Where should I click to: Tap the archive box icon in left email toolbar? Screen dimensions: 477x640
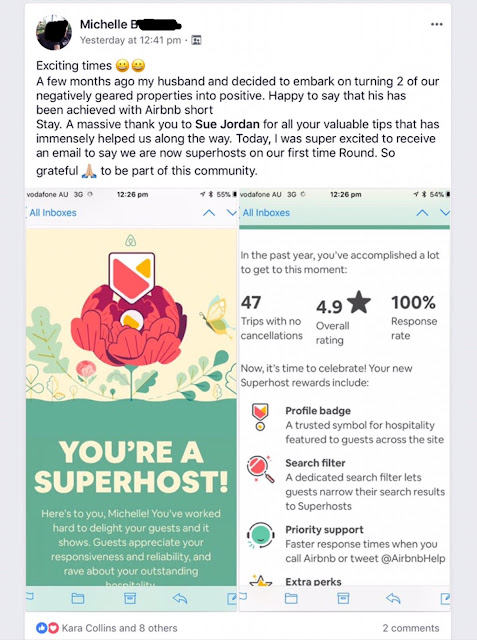click(x=130, y=598)
